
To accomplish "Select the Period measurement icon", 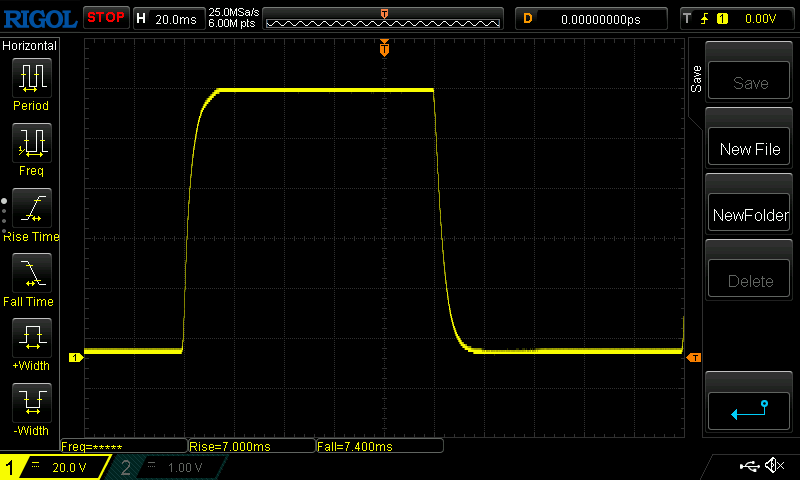I will click(x=32, y=78).
